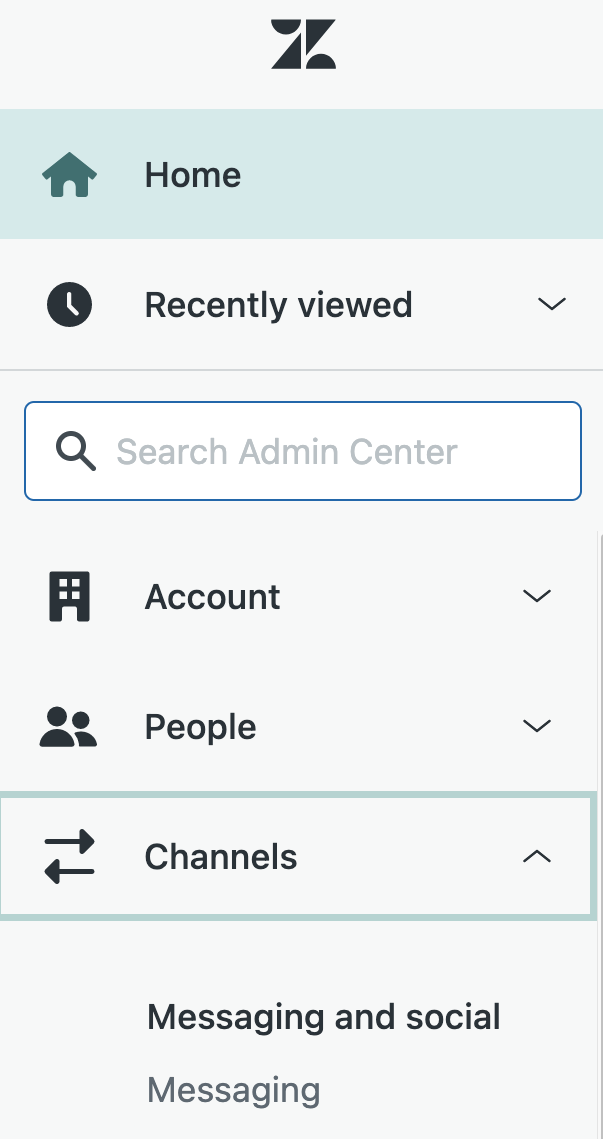603x1139 pixels.
Task: Click the Home house icon
Action: click(x=69, y=175)
